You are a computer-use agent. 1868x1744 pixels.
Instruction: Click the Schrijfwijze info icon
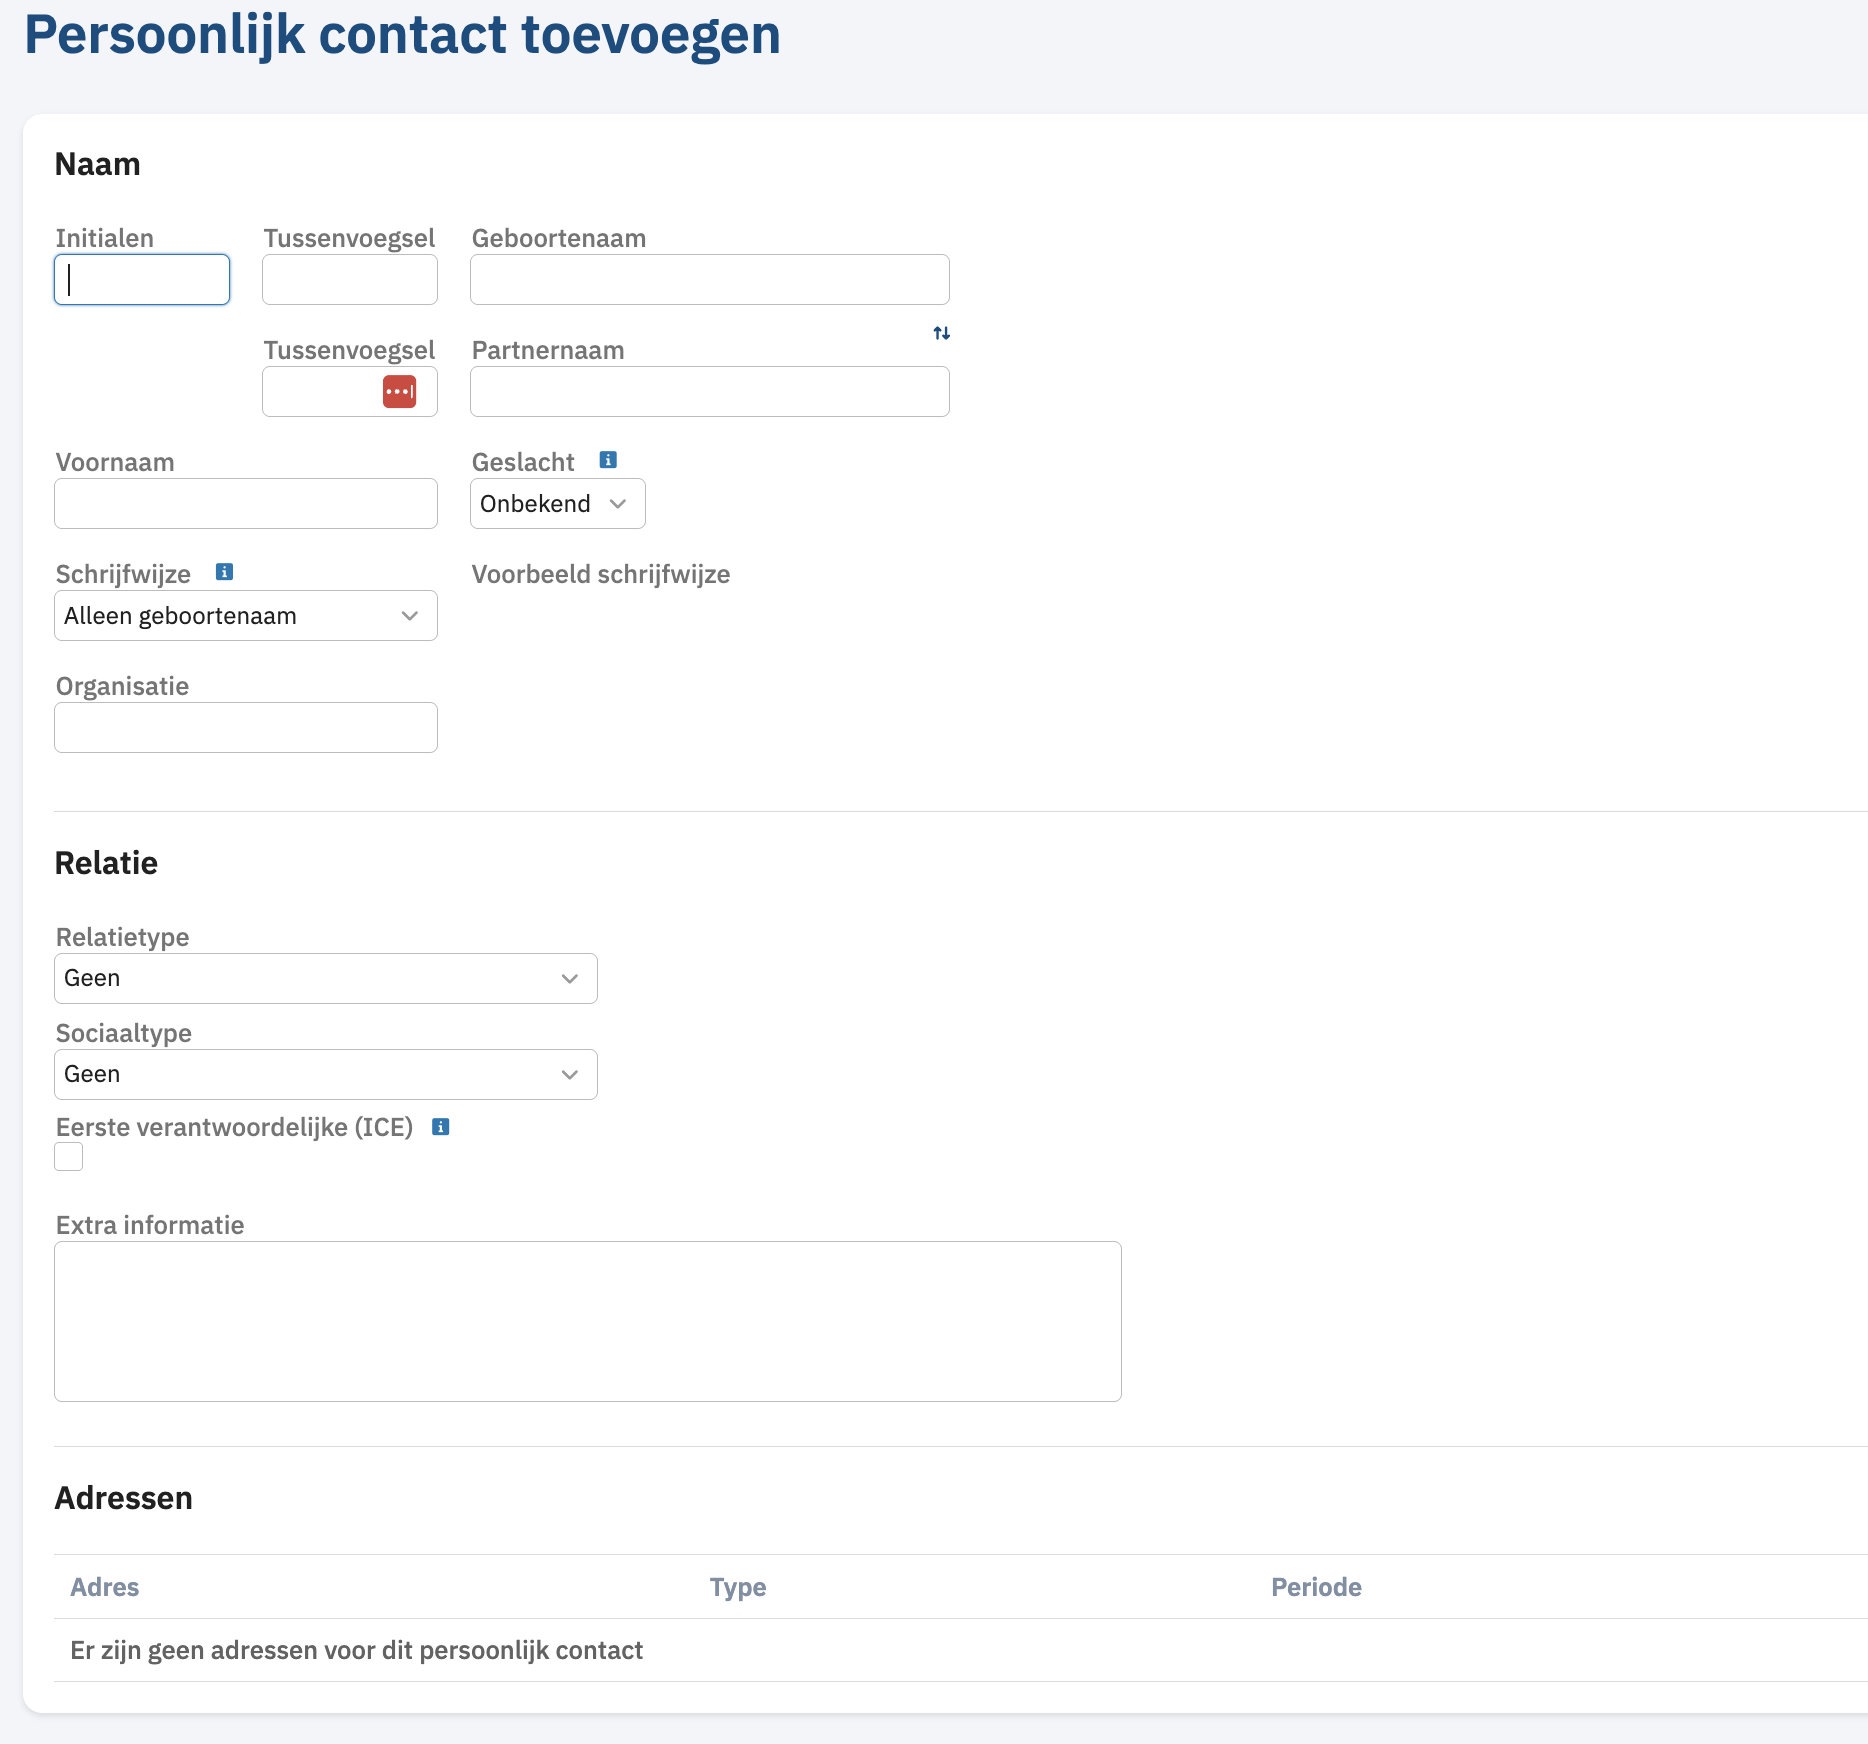pos(225,572)
